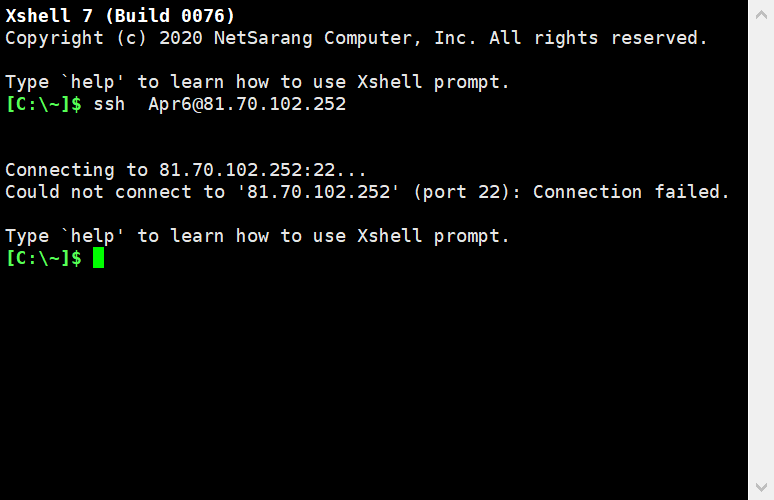Image resolution: width=774 pixels, height=500 pixels.
Task: Click the scrollbar down arrow
Action: [761, 487]
